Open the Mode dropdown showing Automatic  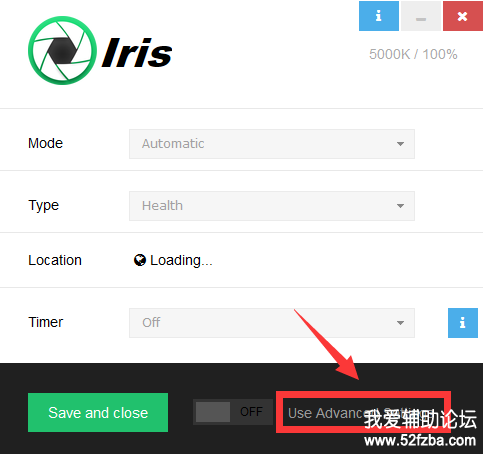pos(272,144)
